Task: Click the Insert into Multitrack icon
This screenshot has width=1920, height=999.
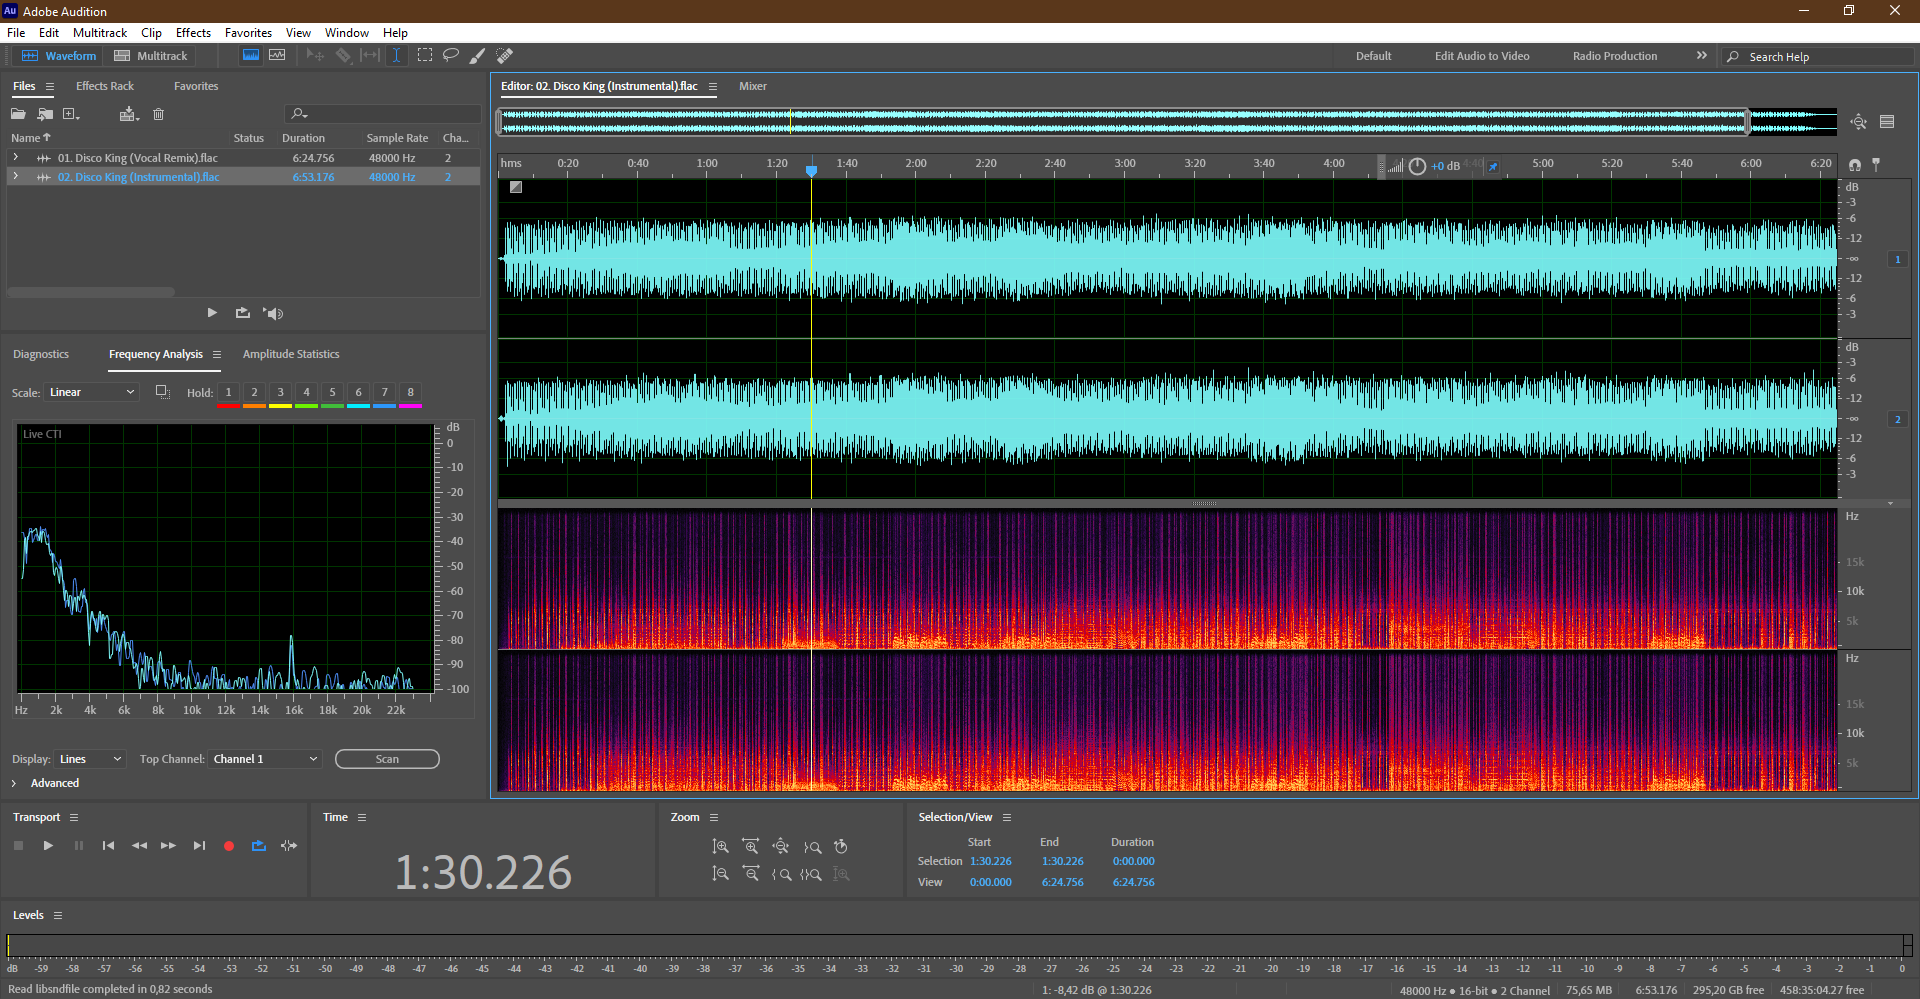Action: point(128,114)
